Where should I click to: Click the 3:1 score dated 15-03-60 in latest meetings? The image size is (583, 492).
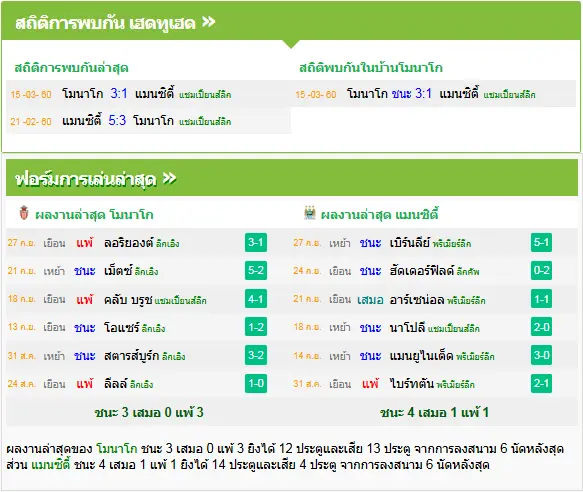[x=119, y=93]
